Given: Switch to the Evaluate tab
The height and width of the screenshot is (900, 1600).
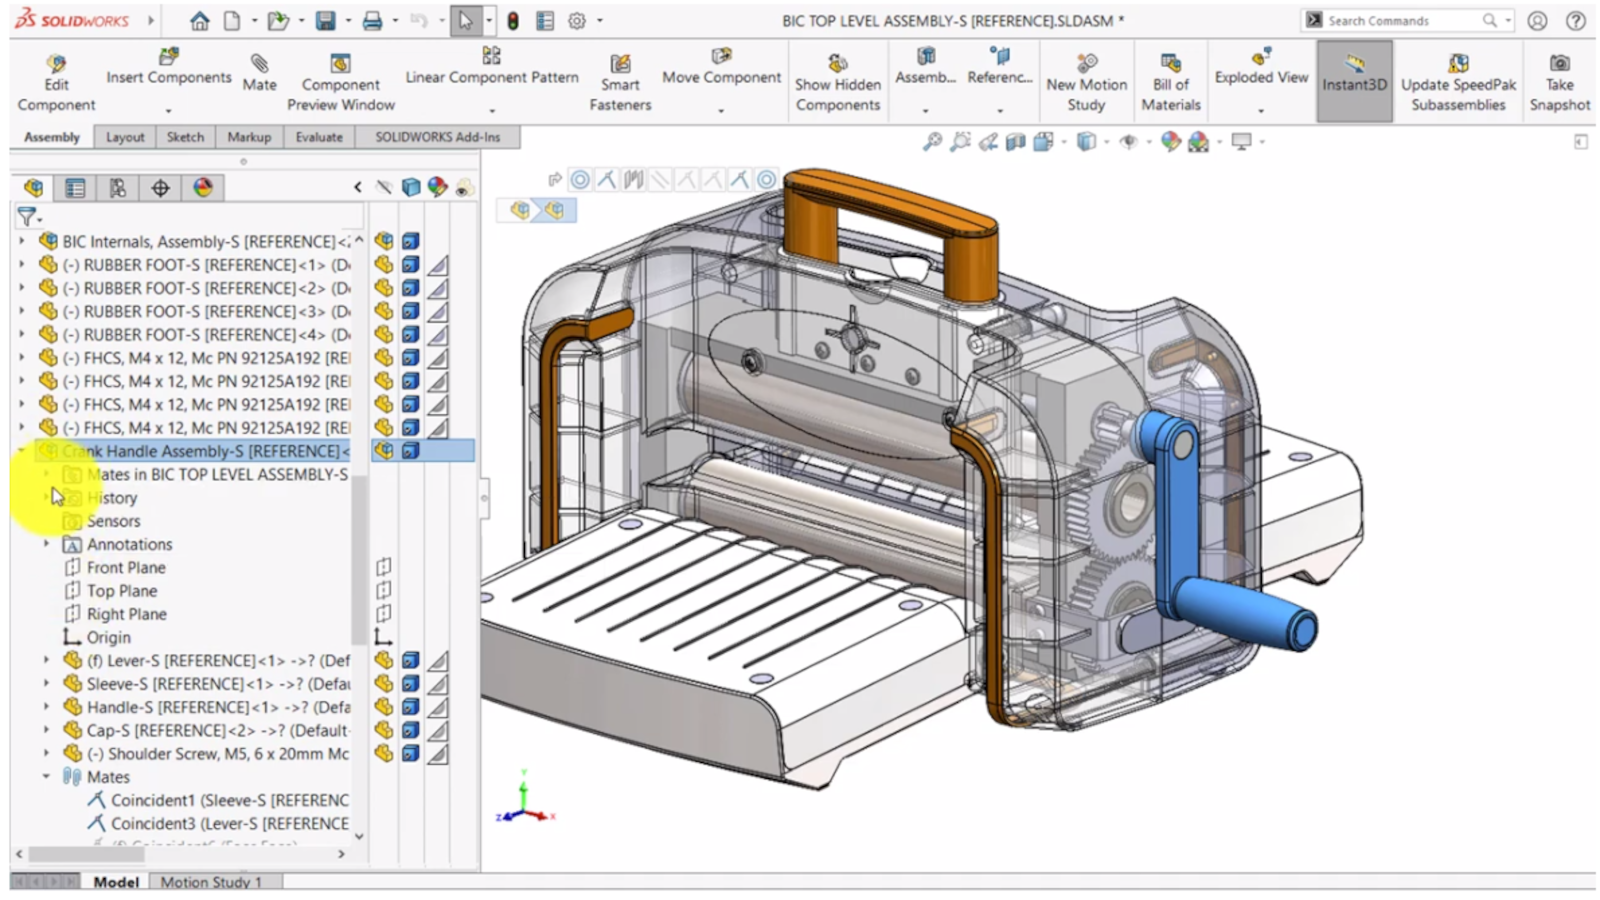Looking at the screenshot, I should tap(319, 137).
